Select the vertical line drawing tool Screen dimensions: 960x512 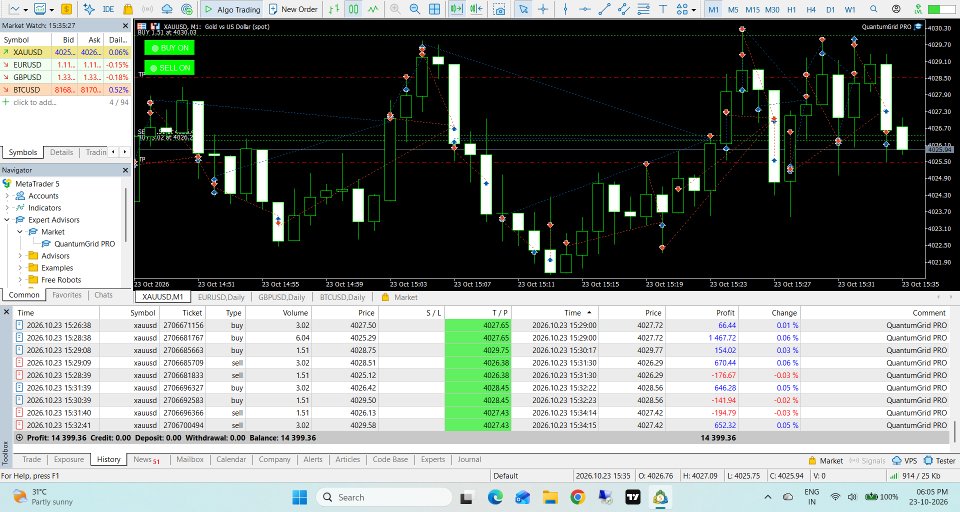tap(565, 9)
